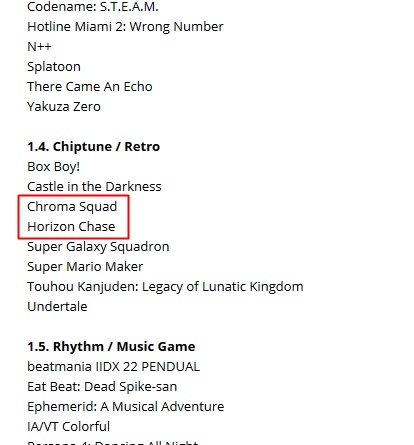The image size is (414, 445).
Task: Select Eat Beat: Dead Spike-san line
Action: (102, 387)
